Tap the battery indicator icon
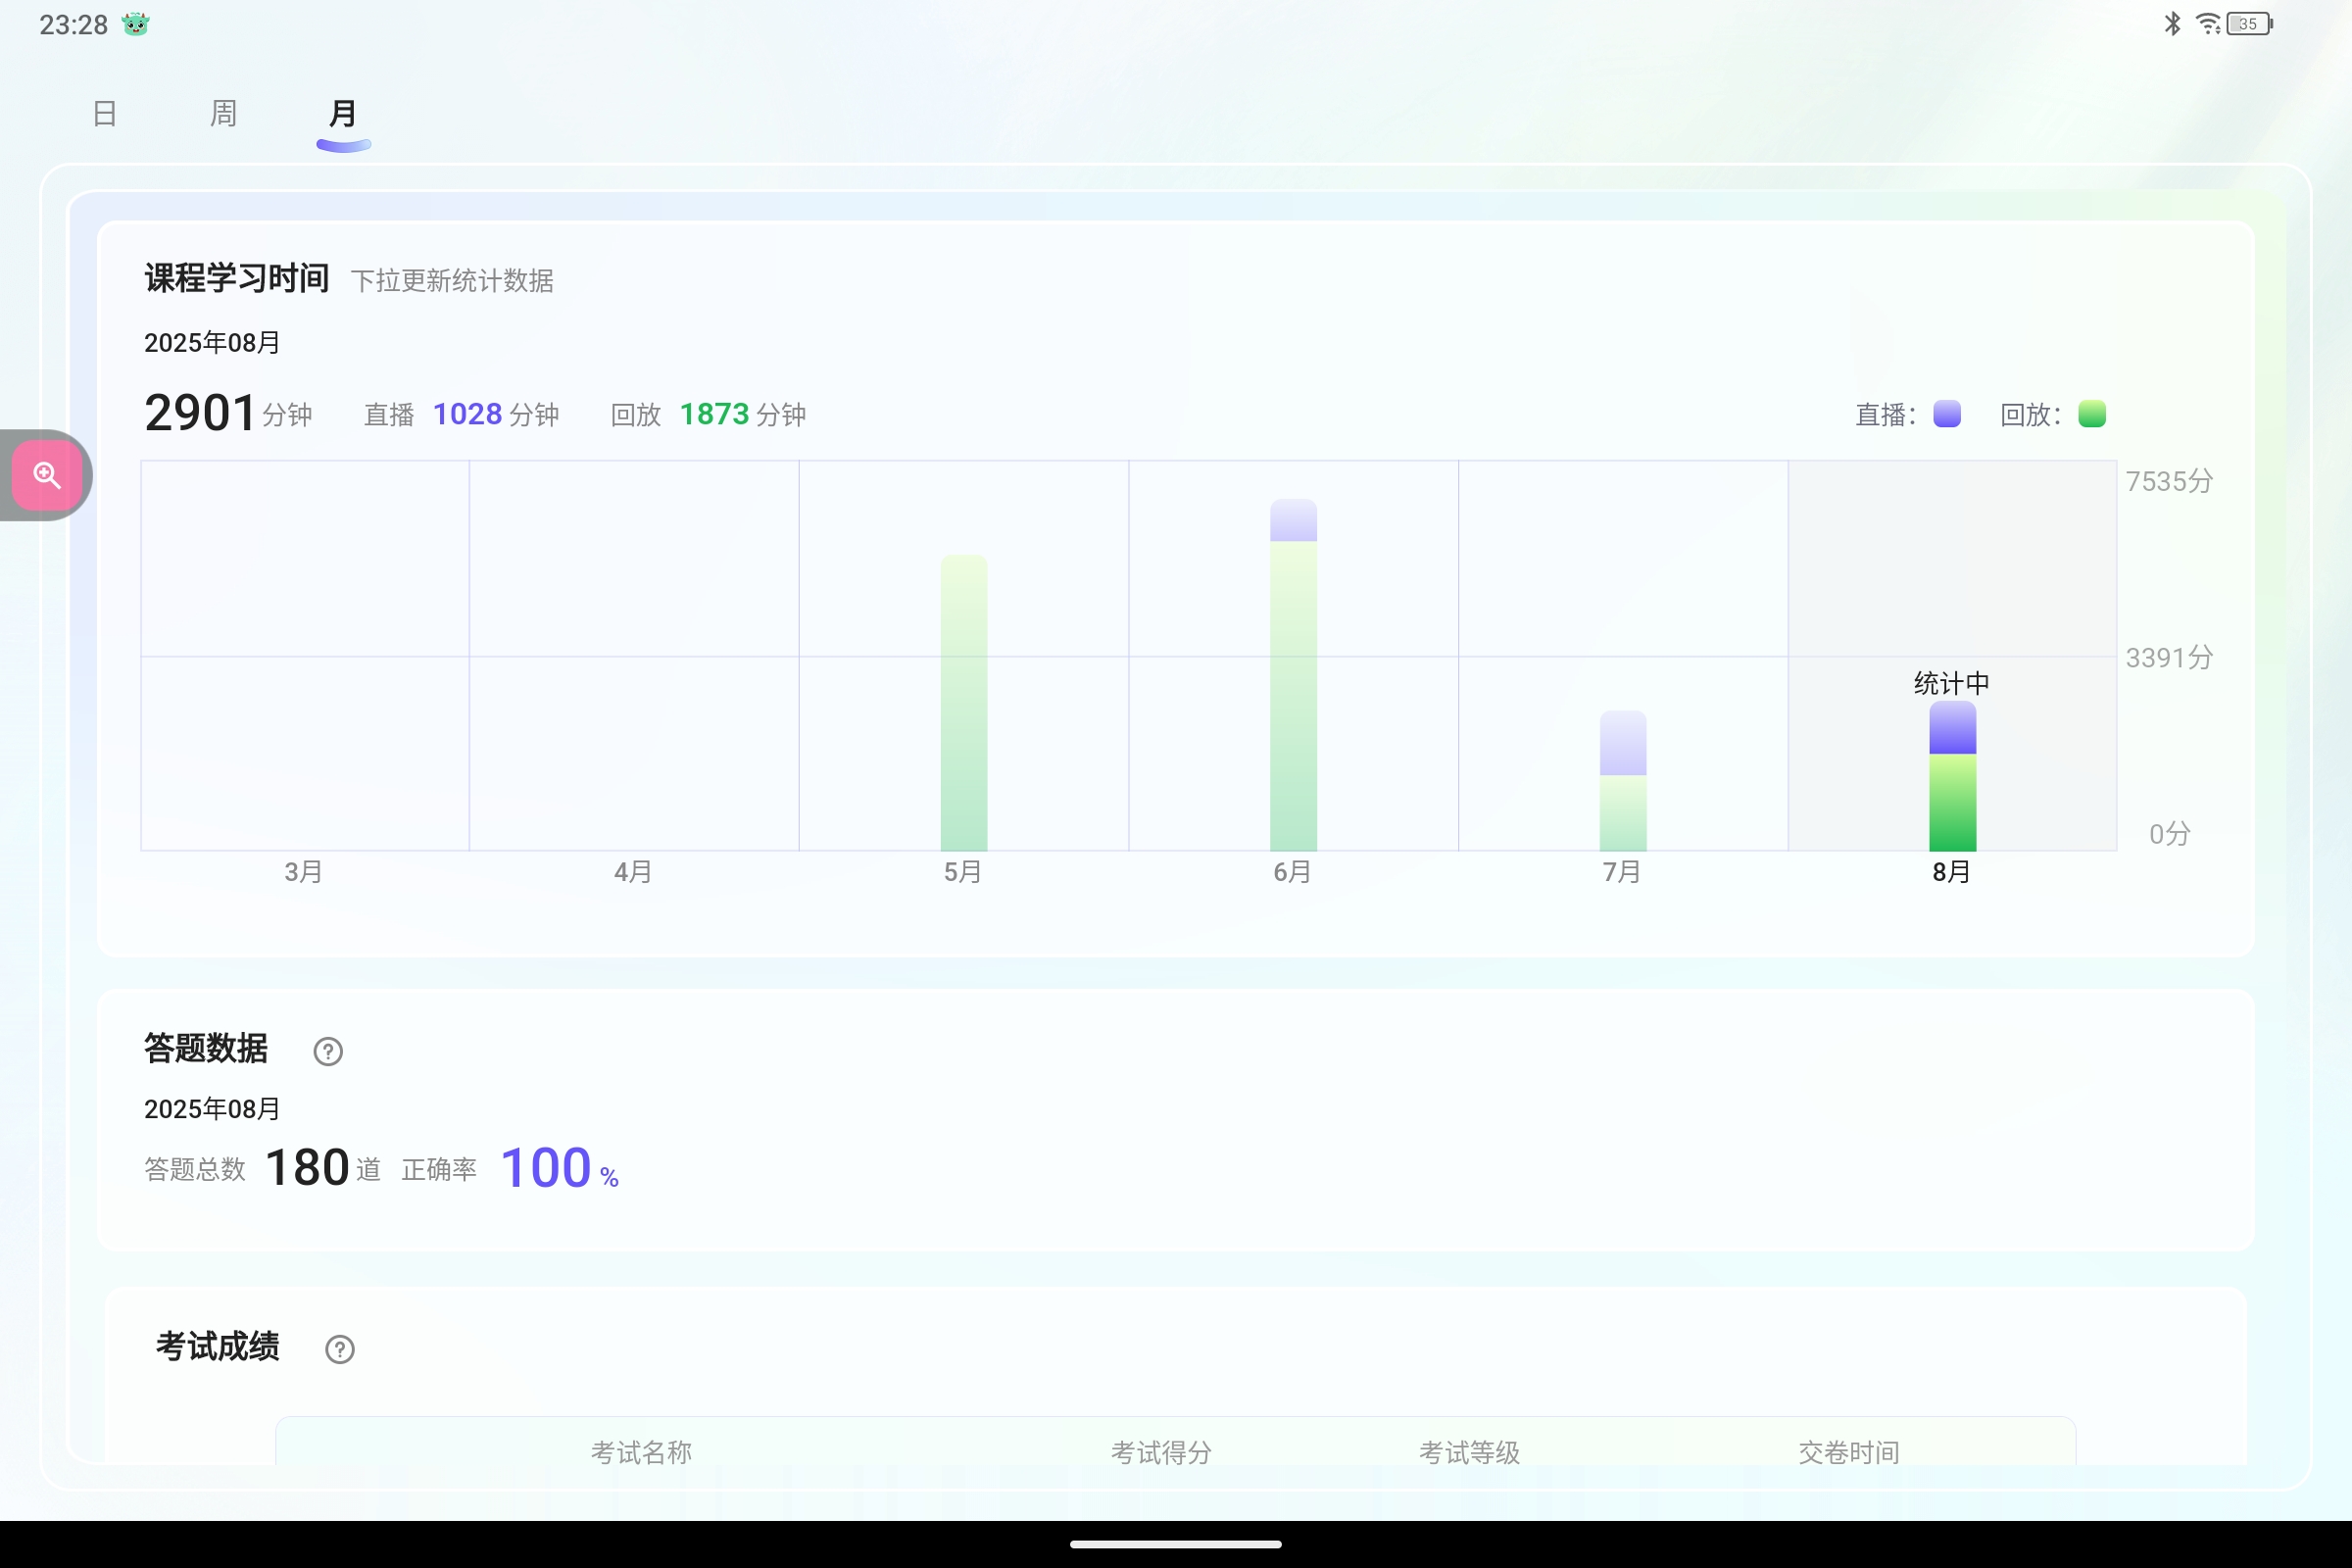This screenshot has height=1568, width=2352. (2249, 23)
